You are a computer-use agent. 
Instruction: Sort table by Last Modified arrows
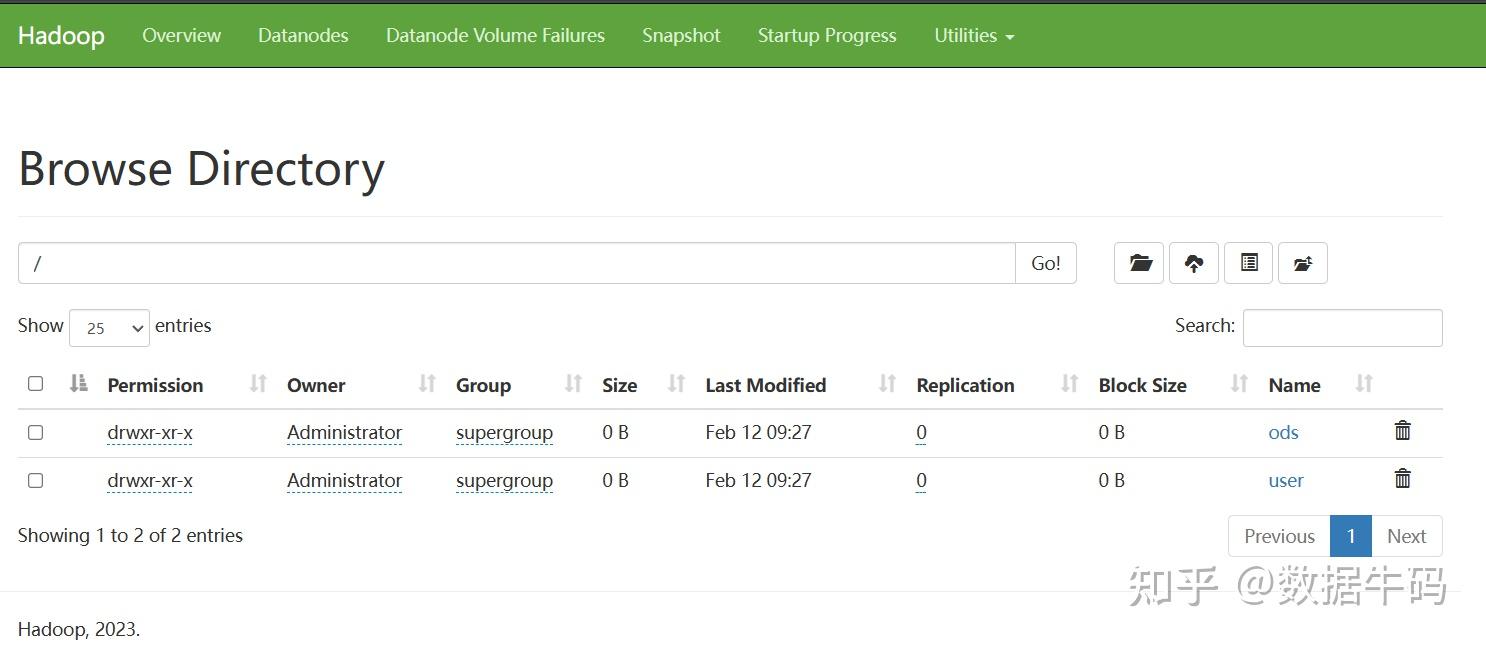click(887, 384)
